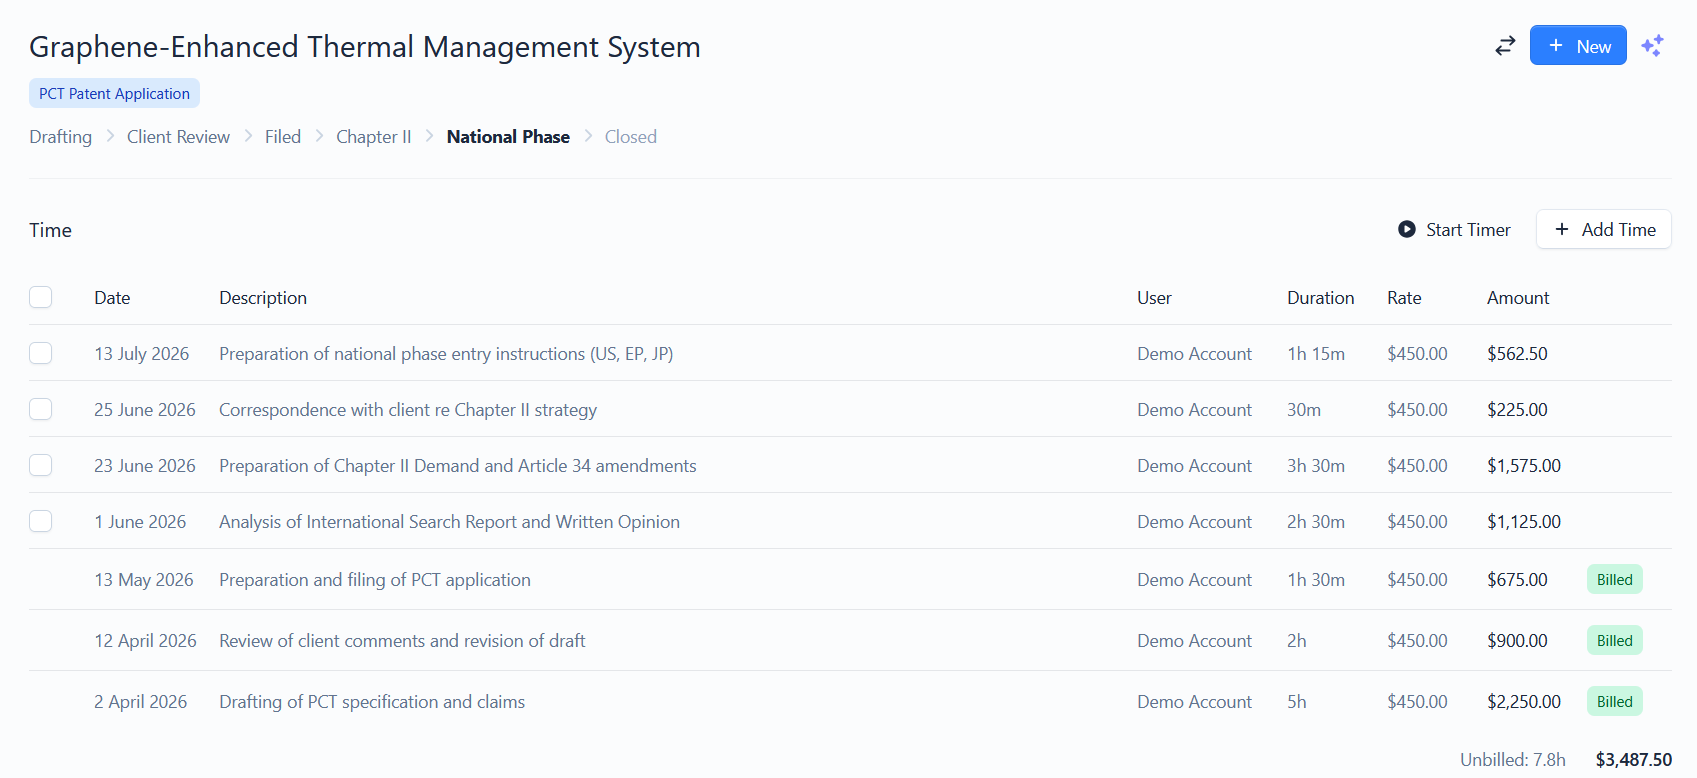Check the 25 June 2026 entry checkbox

[x=41, y=409]
